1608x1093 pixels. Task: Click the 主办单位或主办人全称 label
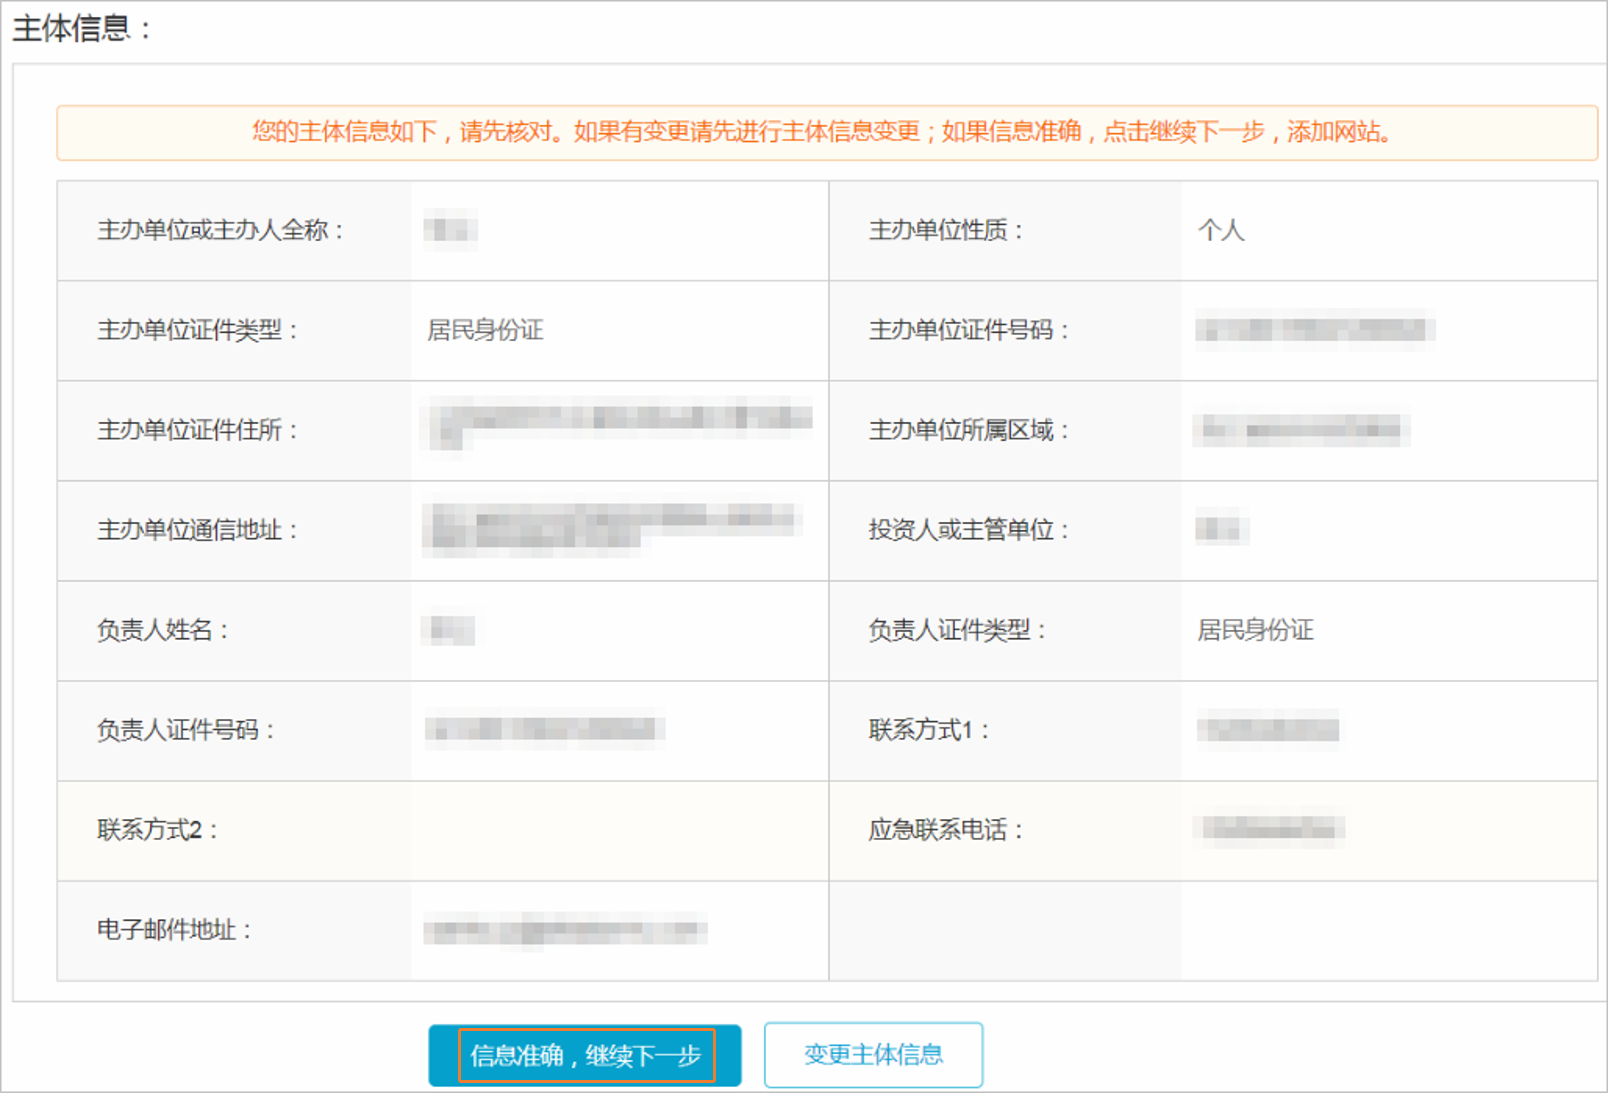tap(220, 230)
